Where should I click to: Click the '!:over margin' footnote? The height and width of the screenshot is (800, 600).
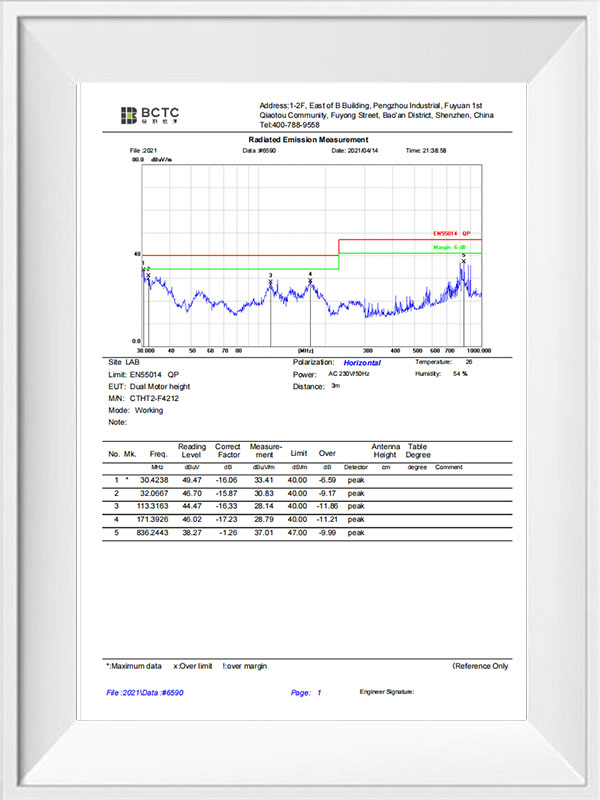coord(245,666)
